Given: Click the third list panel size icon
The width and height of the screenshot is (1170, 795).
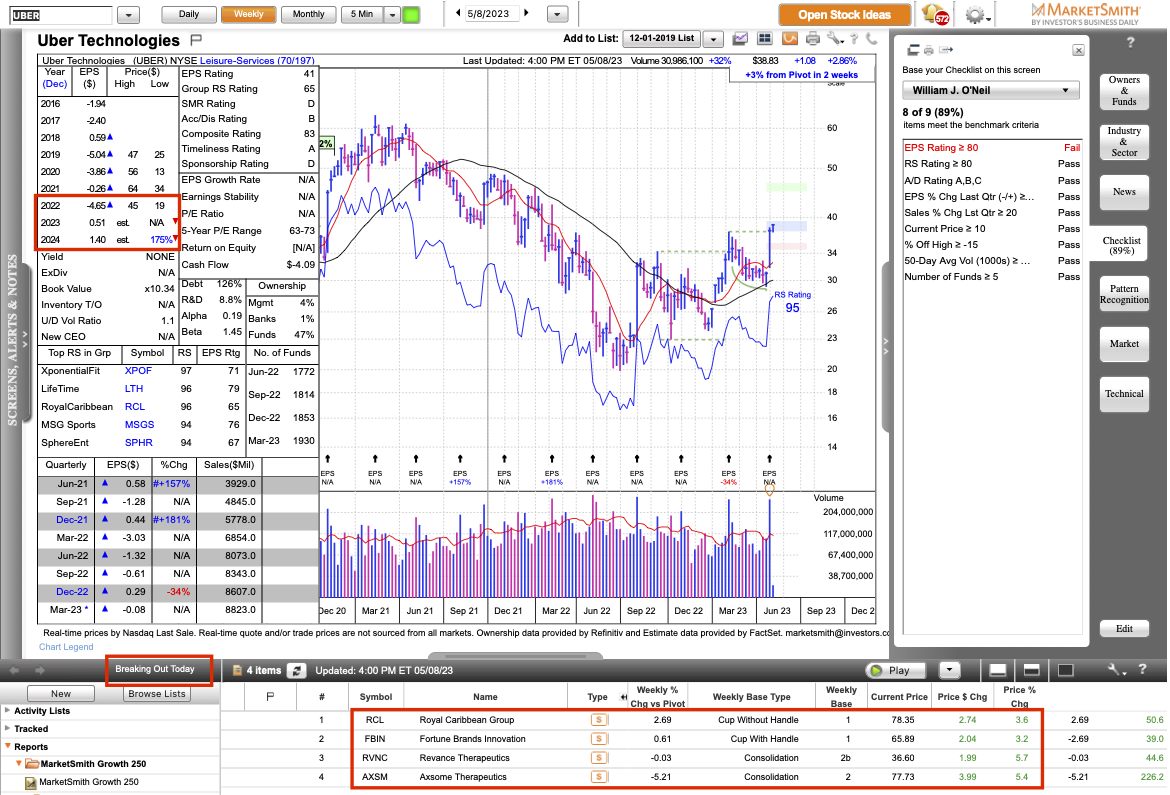Looking at the screenshot, I should tap(1066, 670).
